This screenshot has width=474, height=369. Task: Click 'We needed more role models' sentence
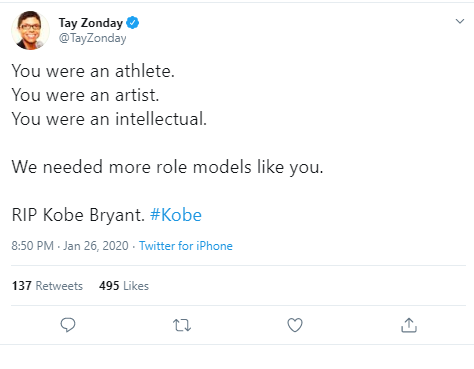tap(167, 167)
